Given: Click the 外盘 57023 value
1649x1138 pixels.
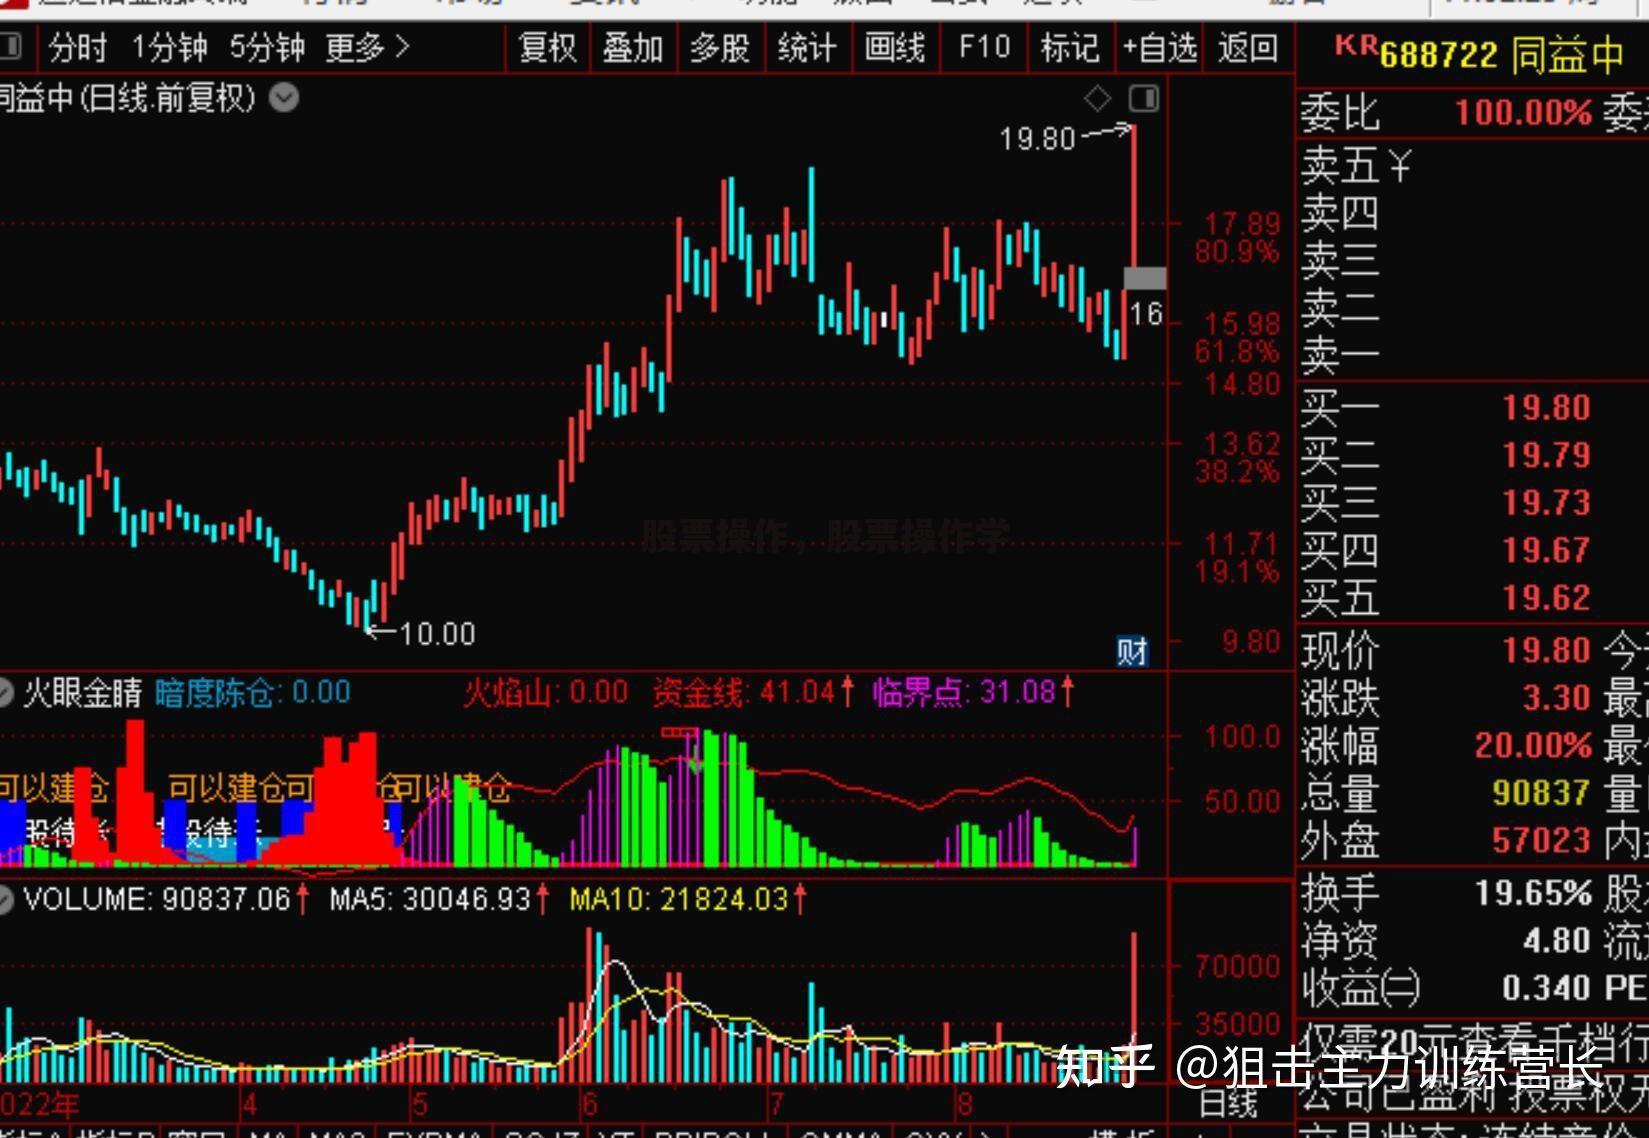Looking at the screenshot, I should (1541, 840).
